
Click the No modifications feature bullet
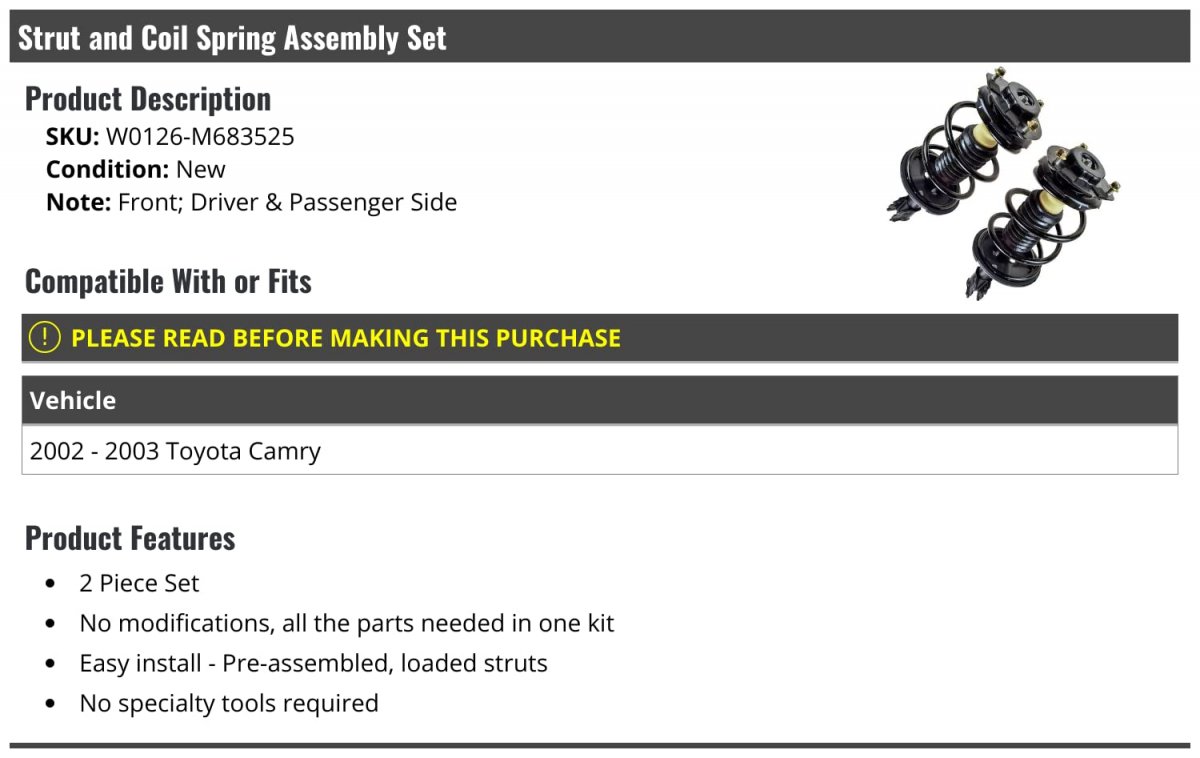coord(347,623)
